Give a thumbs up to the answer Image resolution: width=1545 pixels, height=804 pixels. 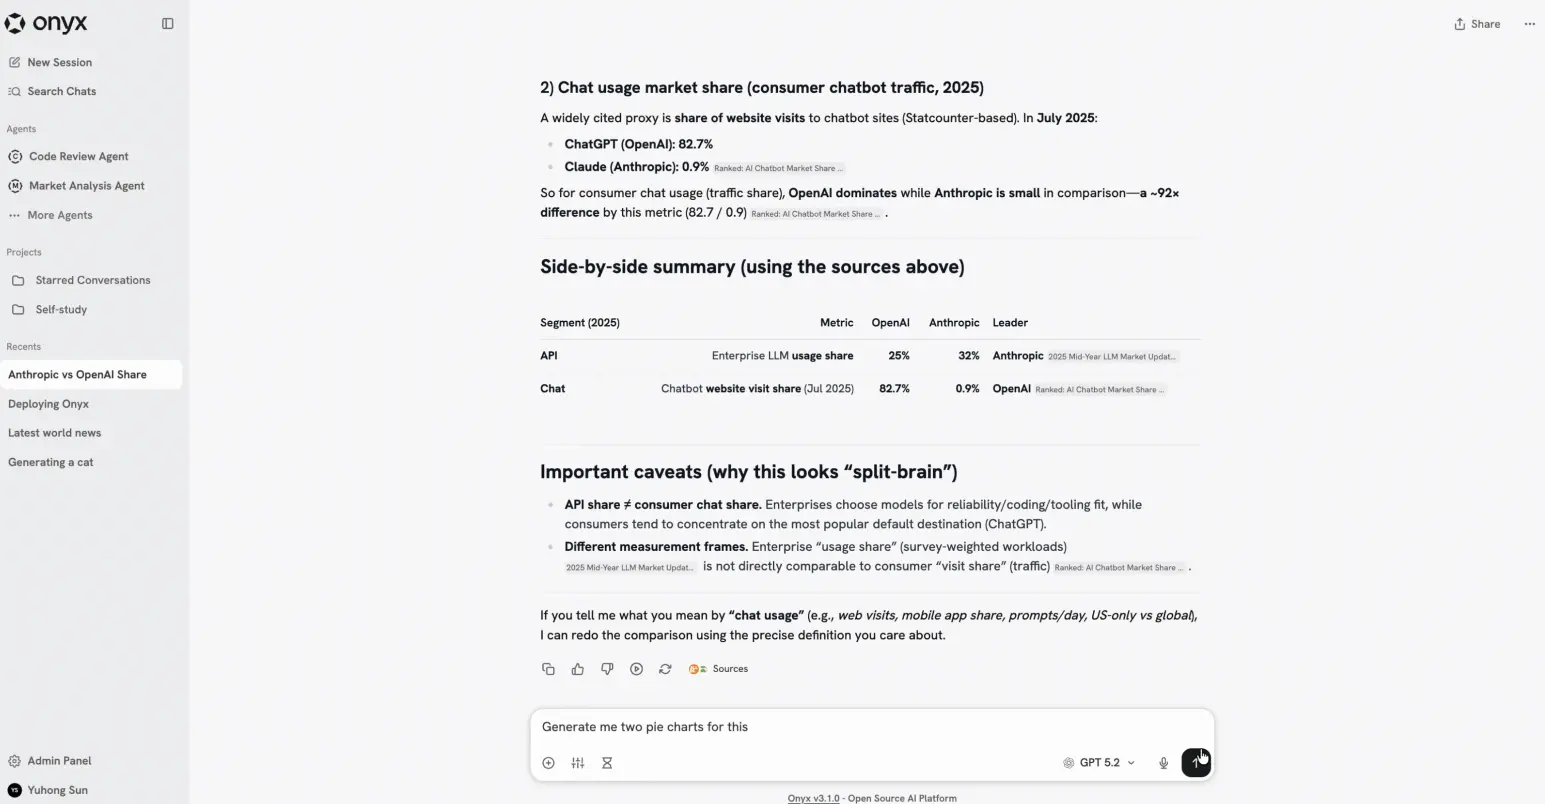click(x=577, y=668)
